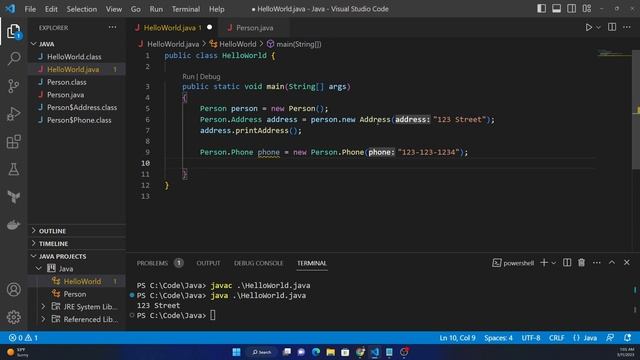Maximize the panel with up chevron
The height and width of the screenshot is (360, 640).
click(611, 262)
